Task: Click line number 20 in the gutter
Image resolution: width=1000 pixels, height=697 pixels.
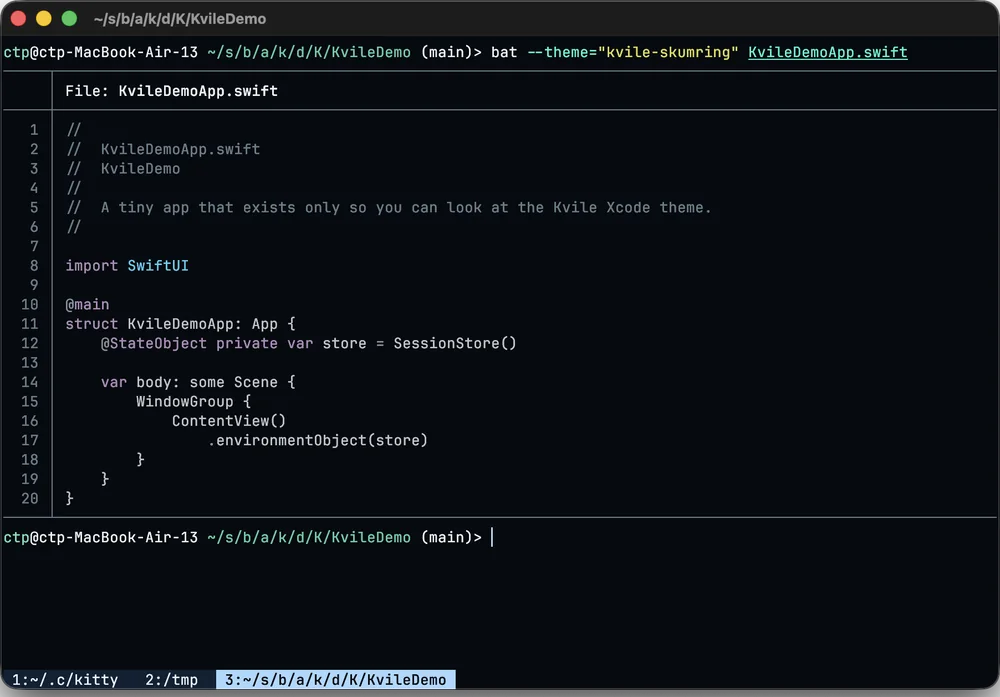Action: tap(30, 499)
